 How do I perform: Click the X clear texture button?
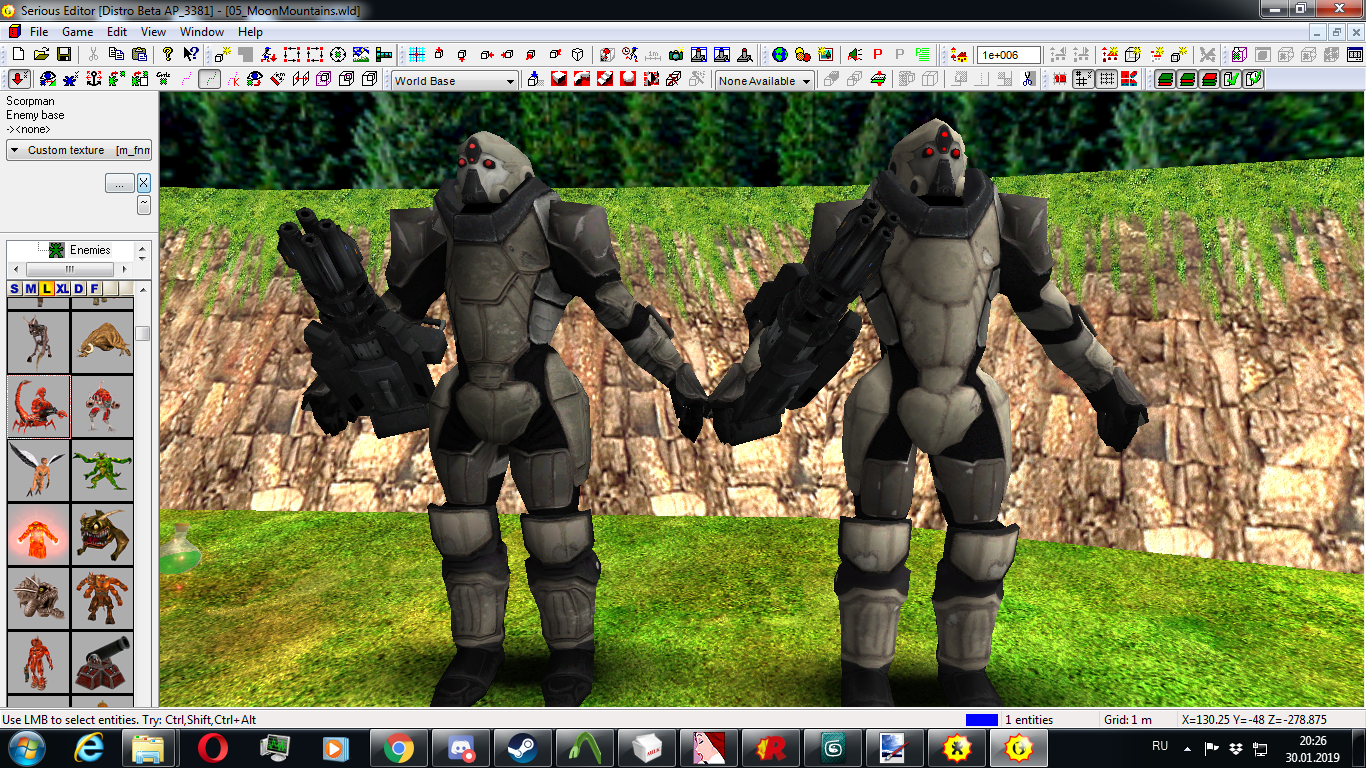click(144, 183)
